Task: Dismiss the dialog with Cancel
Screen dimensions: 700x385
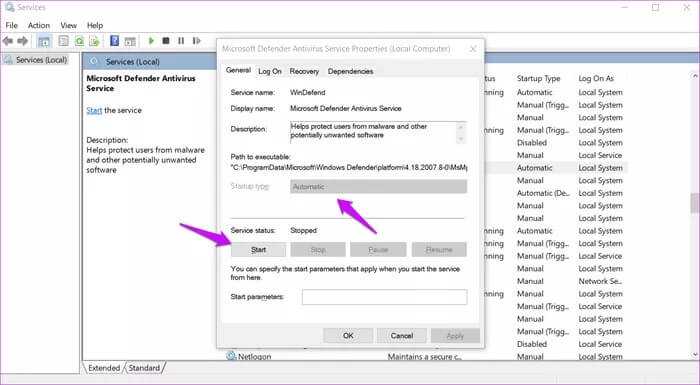Action: 402,335
